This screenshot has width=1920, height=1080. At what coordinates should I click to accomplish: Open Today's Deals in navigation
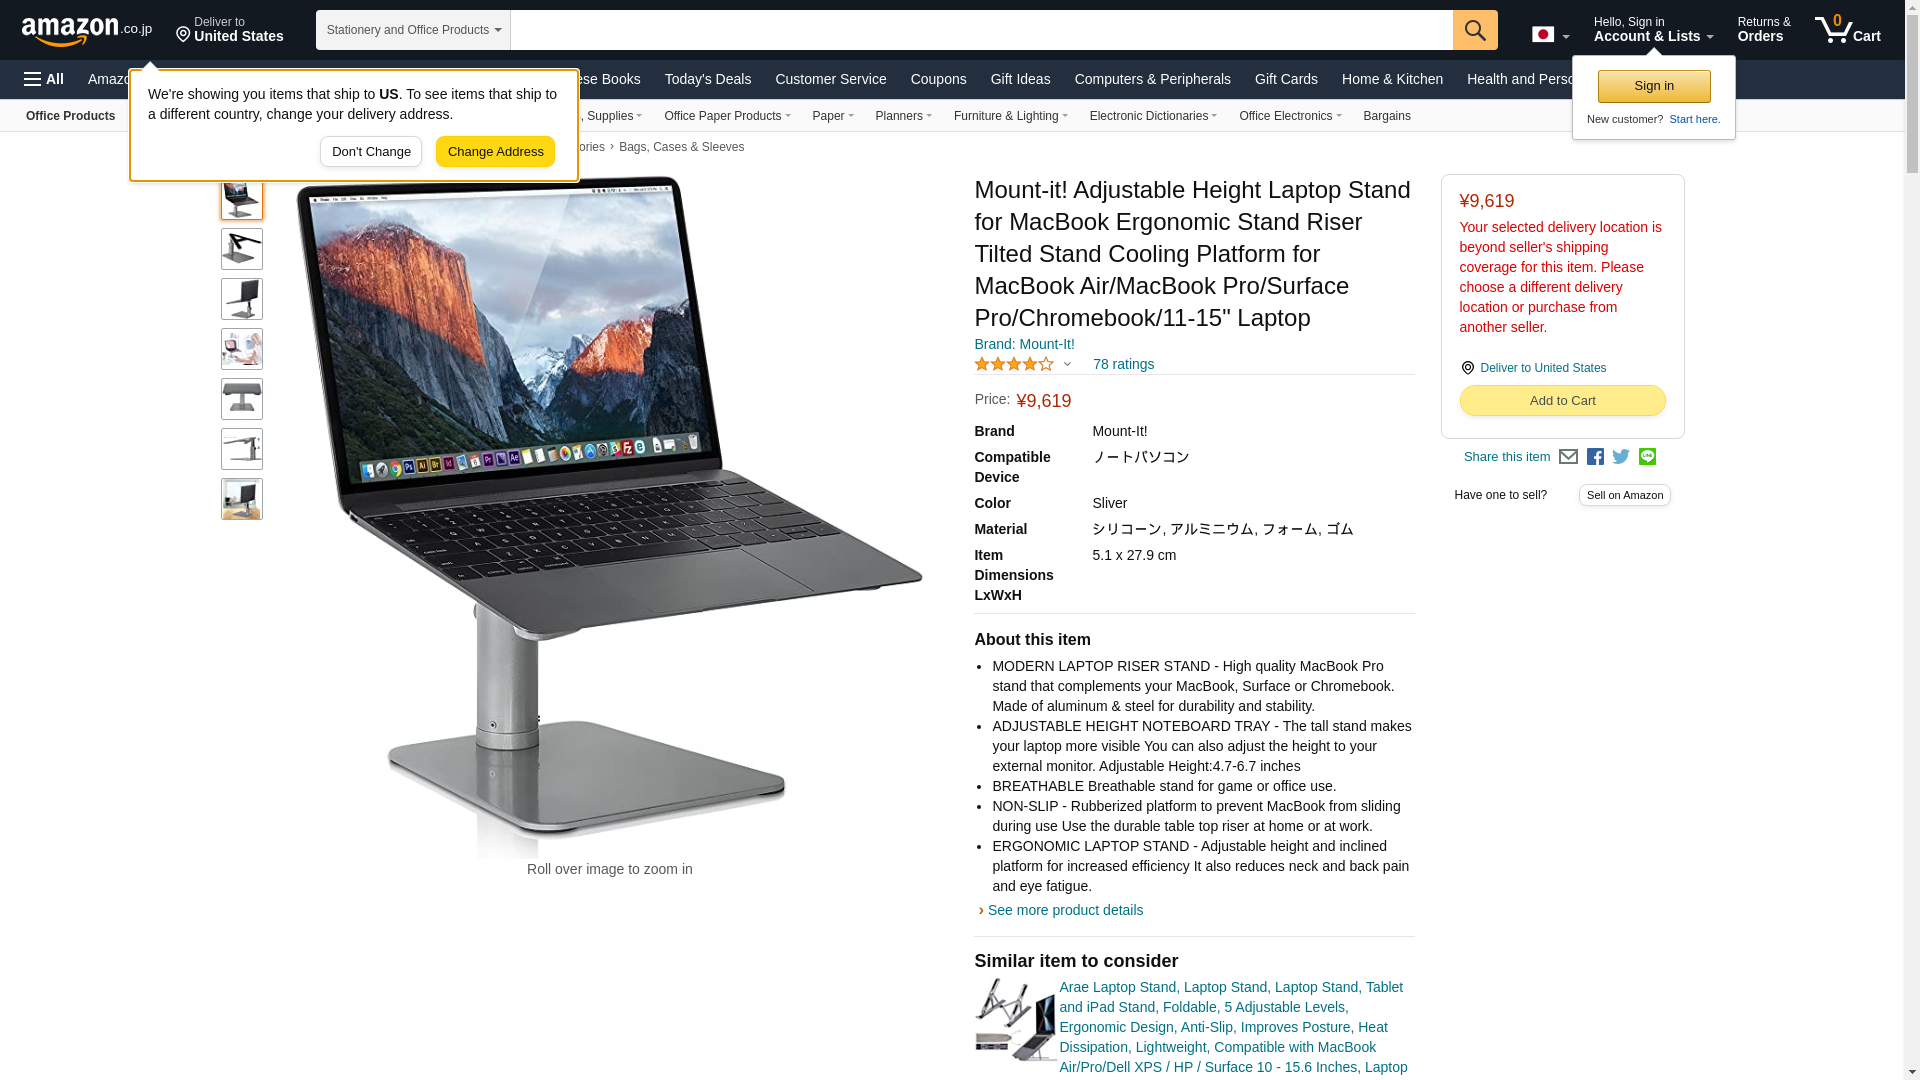coord(707,79)
